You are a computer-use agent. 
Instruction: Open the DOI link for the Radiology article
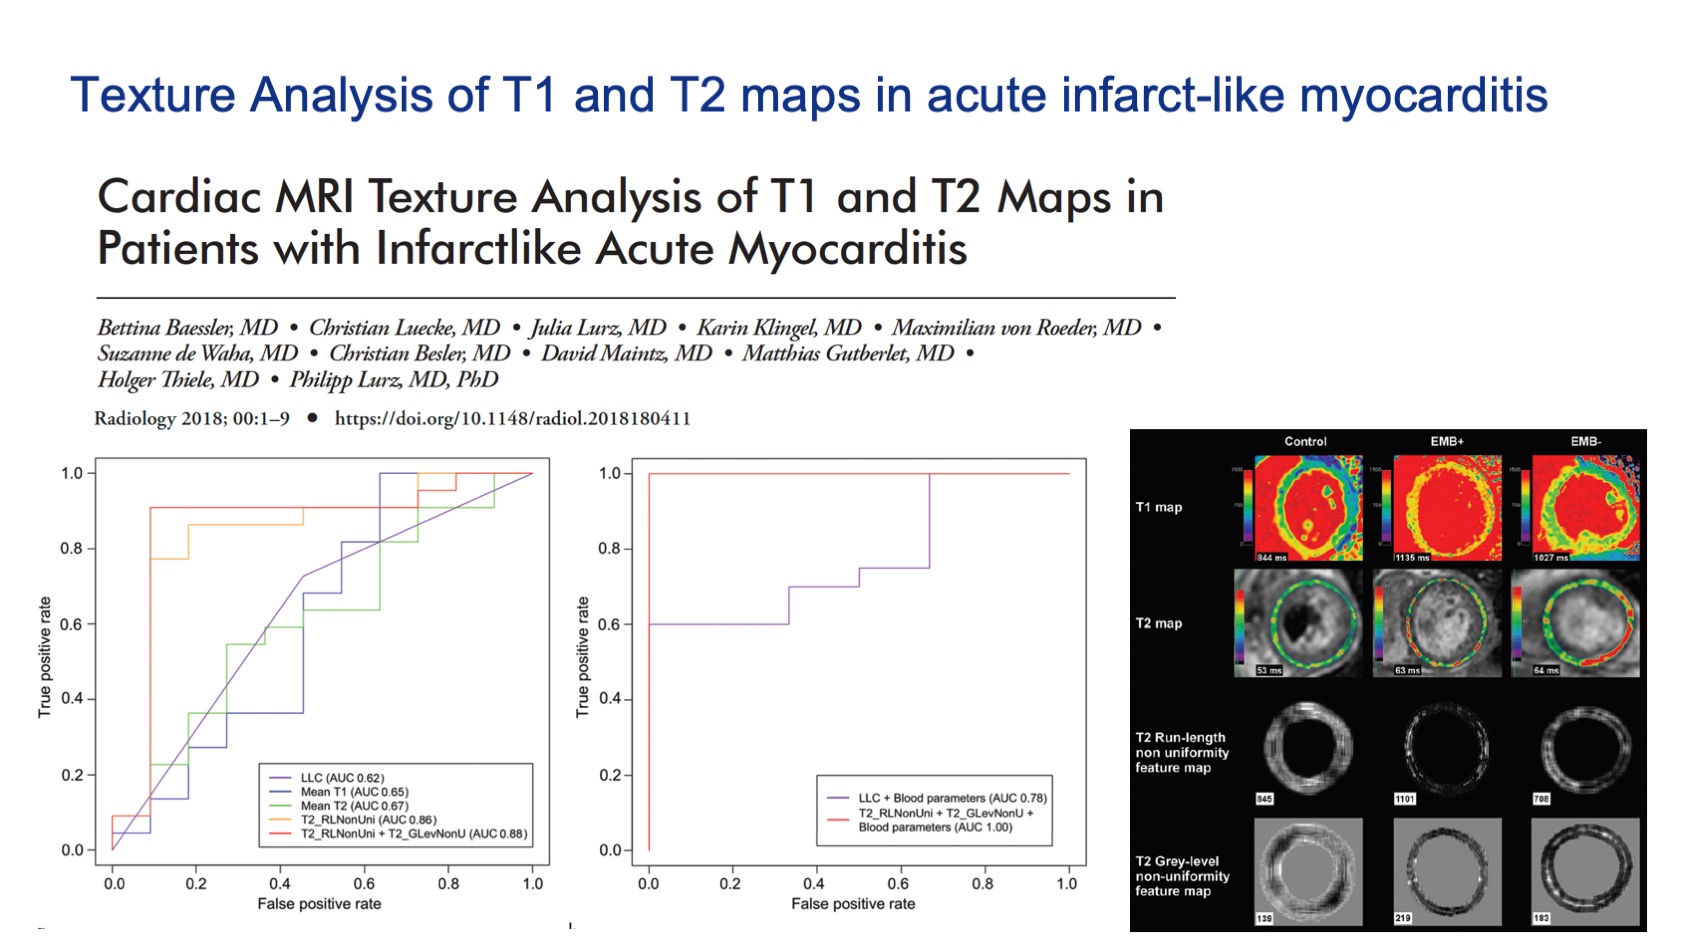[x=512, y=419]
